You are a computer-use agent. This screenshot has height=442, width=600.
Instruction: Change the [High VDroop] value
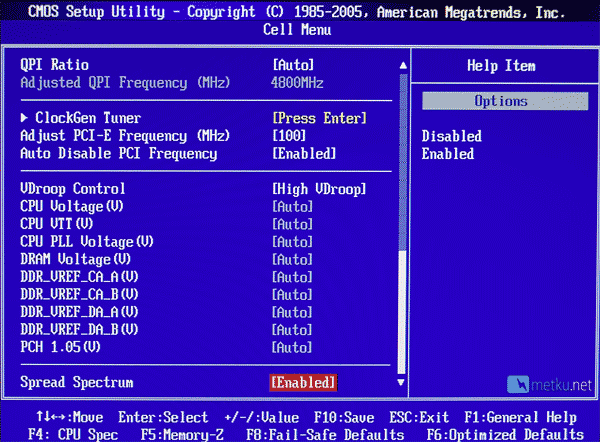point(319,189)
